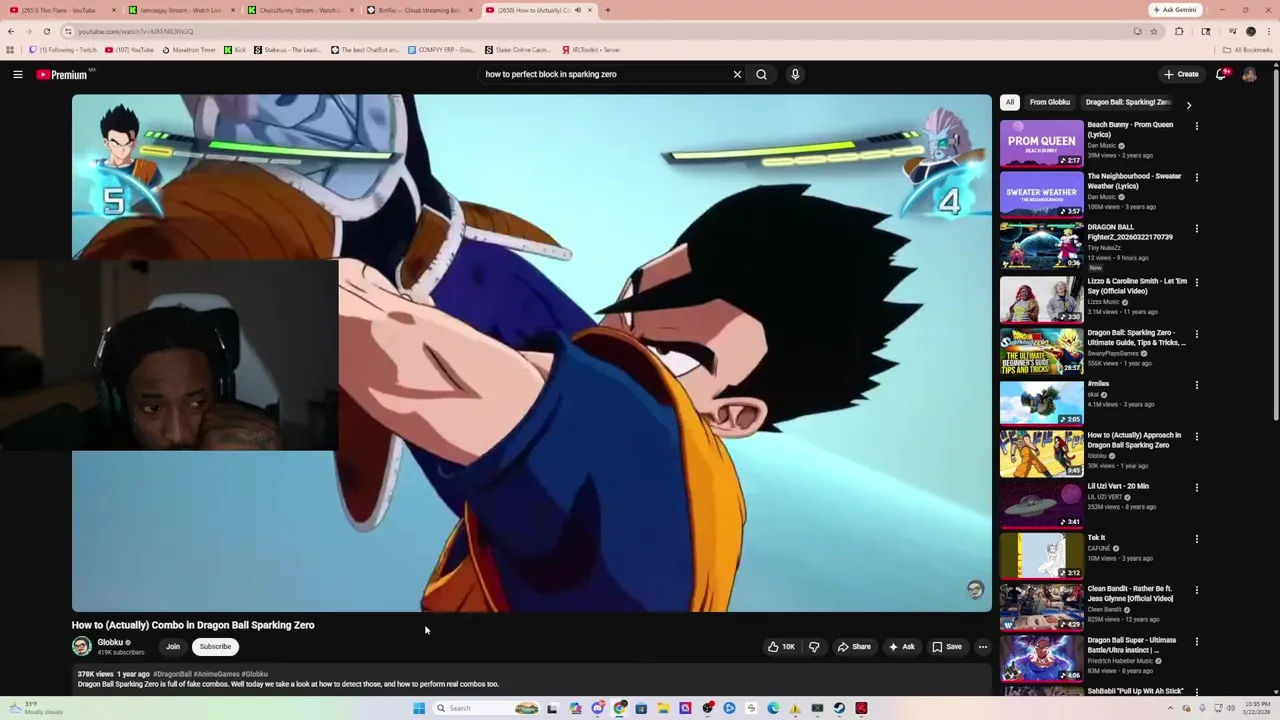Open How to (Actually) Approach thumbnail
Viewport: 1280px width, 720px height.
[1041, 453]
